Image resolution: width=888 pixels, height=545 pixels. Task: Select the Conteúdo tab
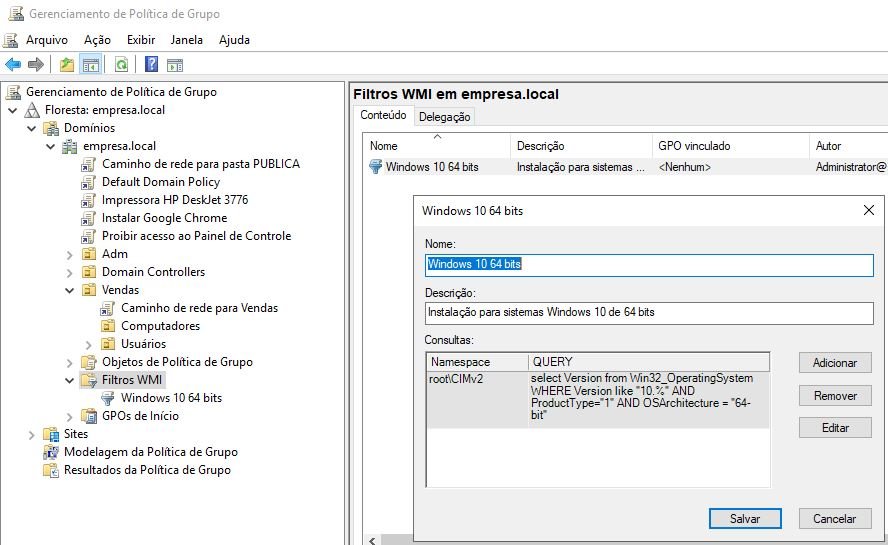click(x=383, y=115)
